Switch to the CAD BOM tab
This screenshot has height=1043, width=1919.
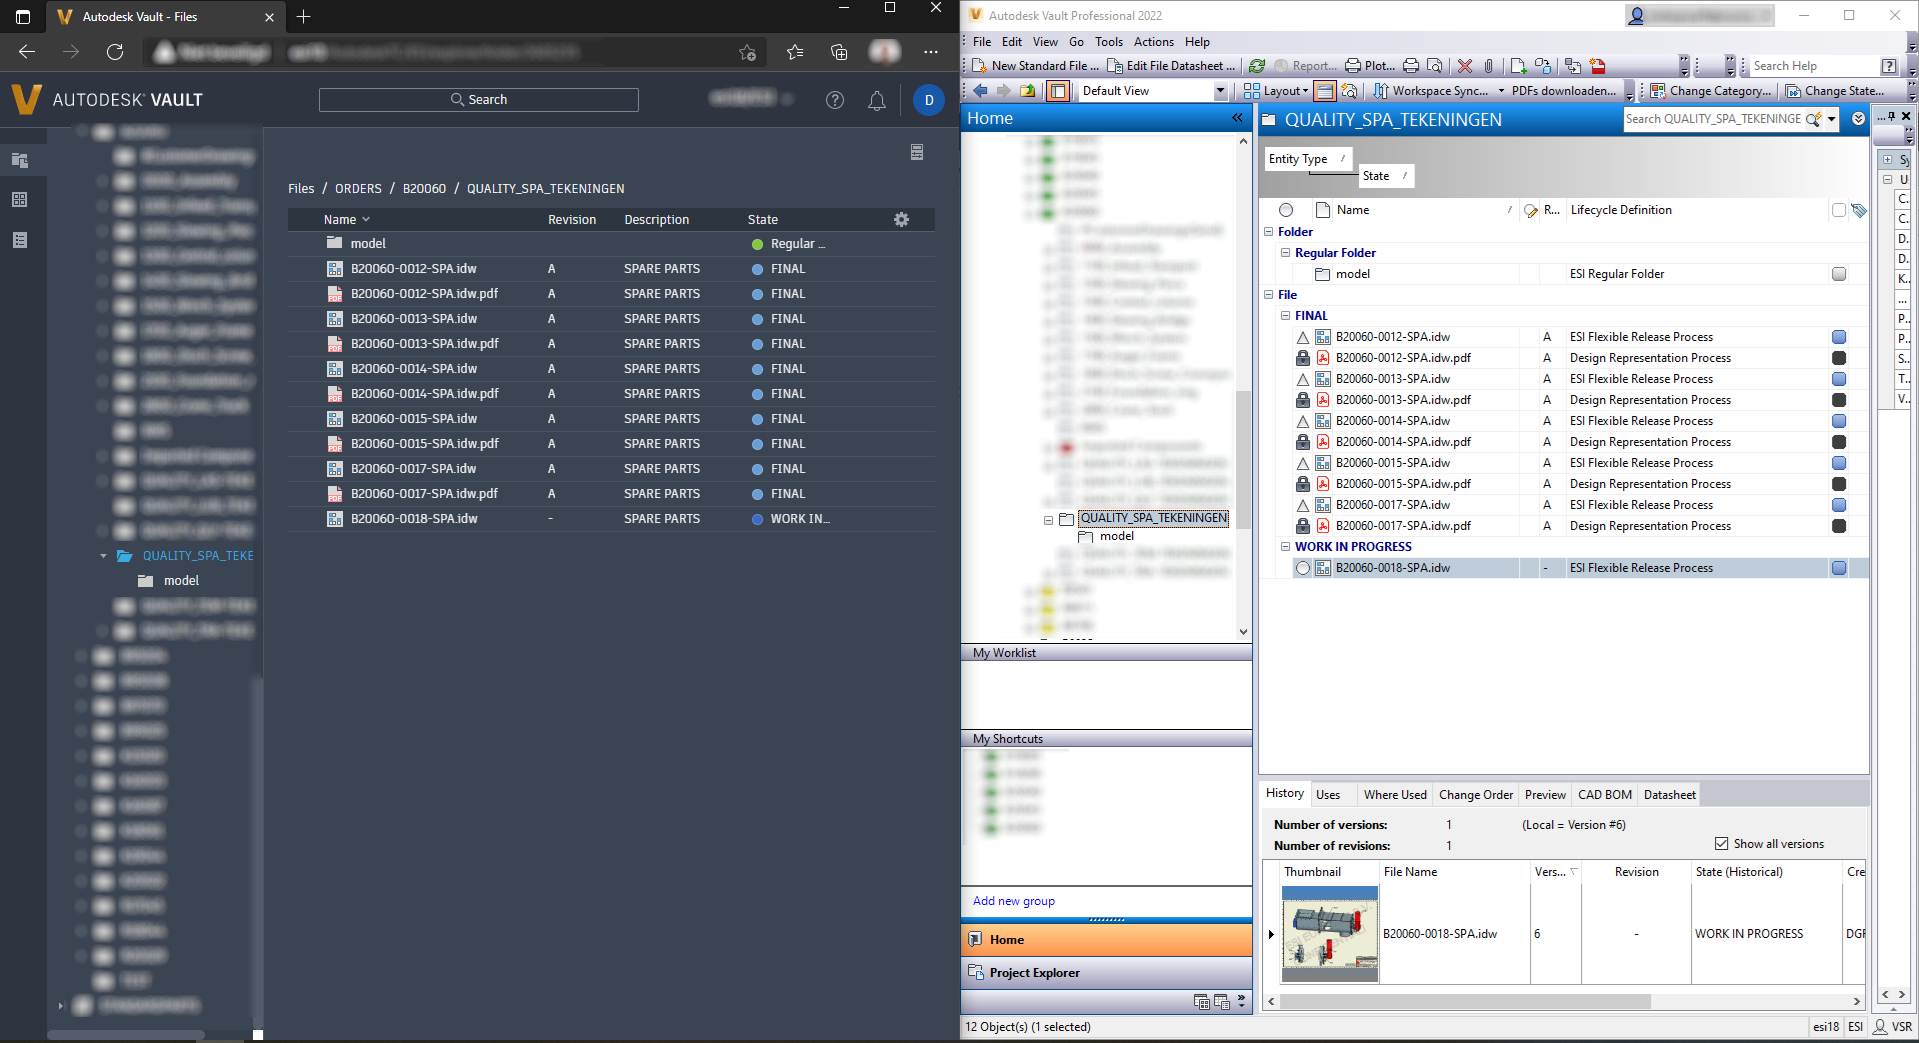coord(1604,794)
